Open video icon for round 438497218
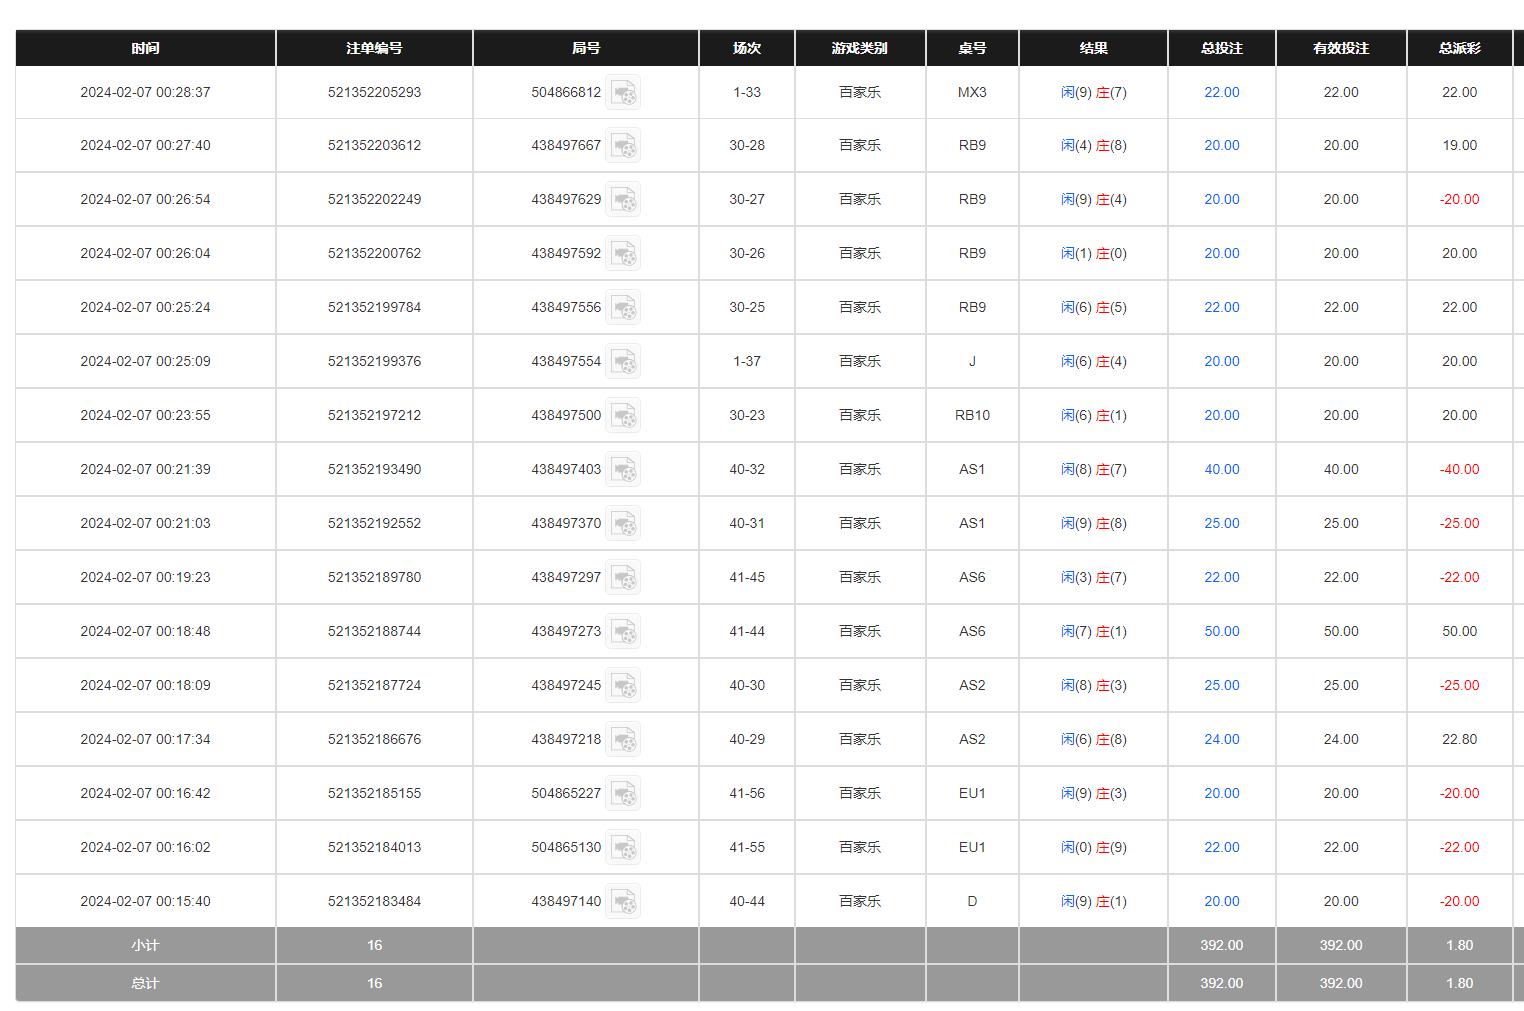1524x1011 pixels. (x=623, y=740)
